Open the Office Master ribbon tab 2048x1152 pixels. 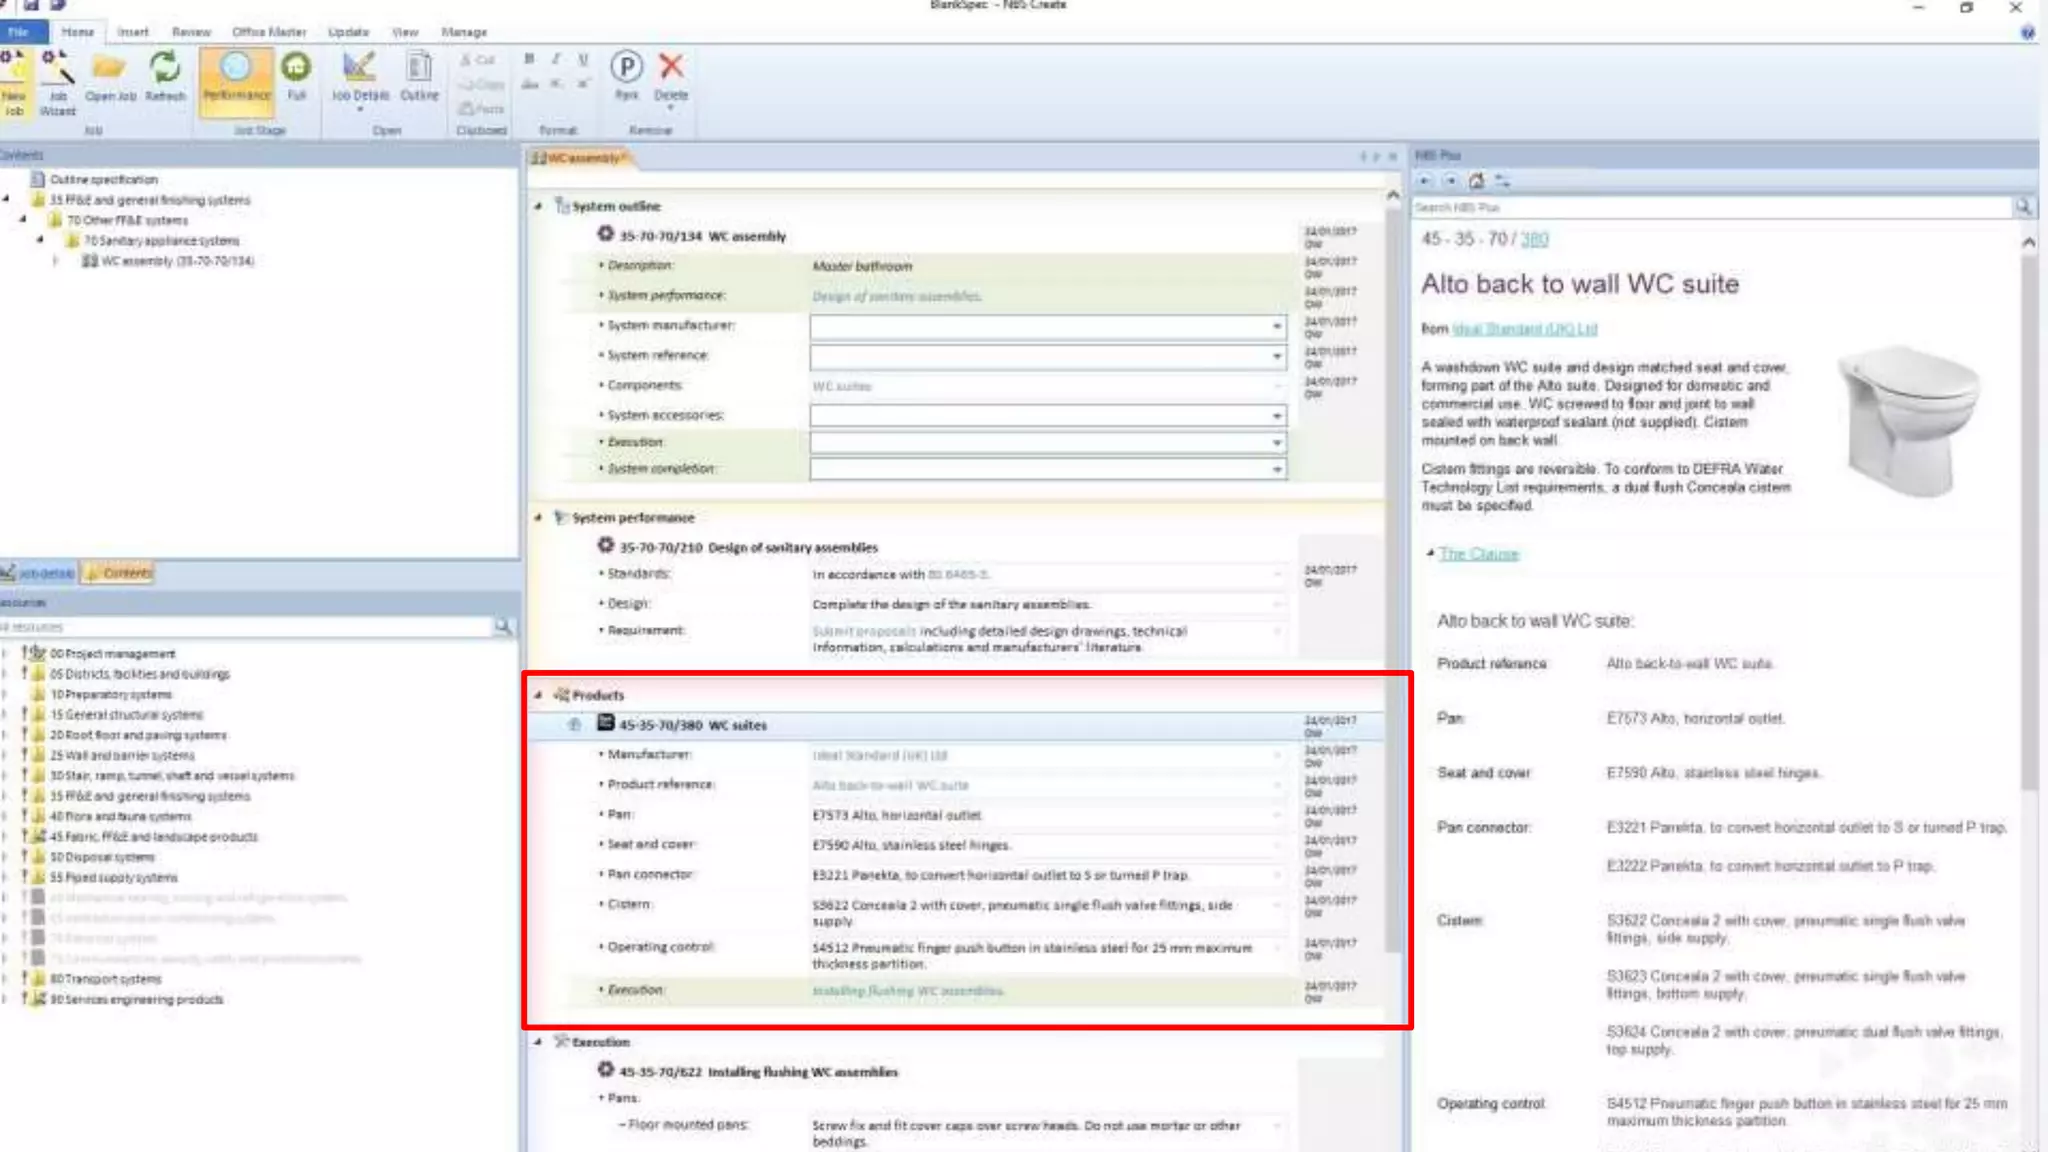click(269, 32)
